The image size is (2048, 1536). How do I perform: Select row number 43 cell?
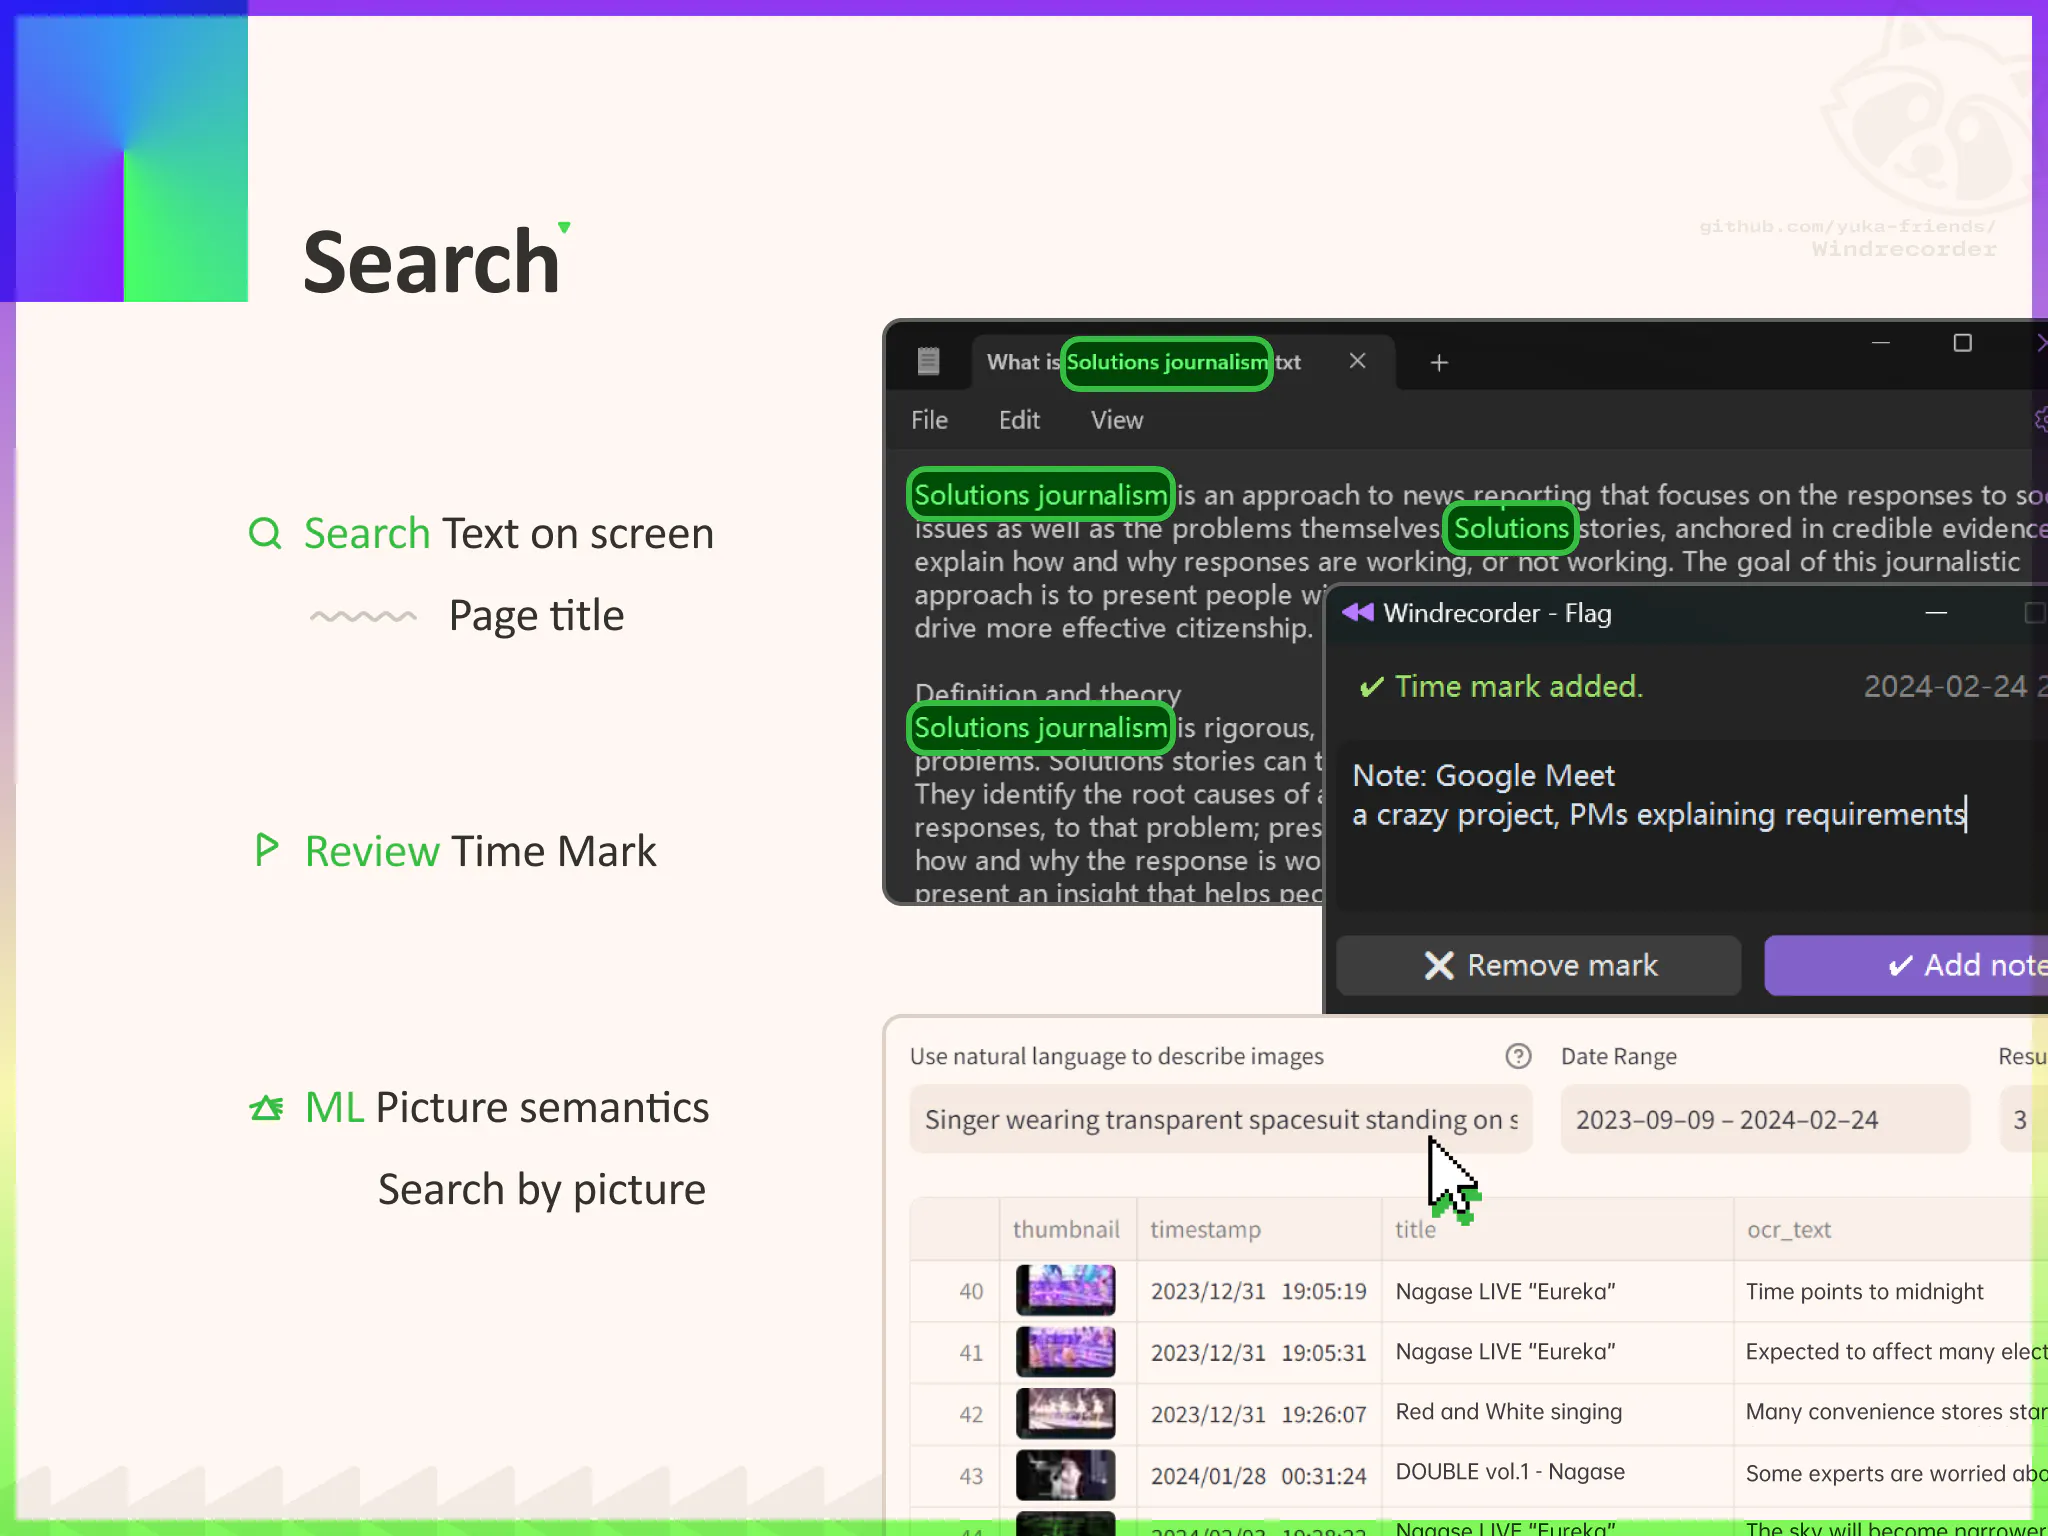[955, 1476]
